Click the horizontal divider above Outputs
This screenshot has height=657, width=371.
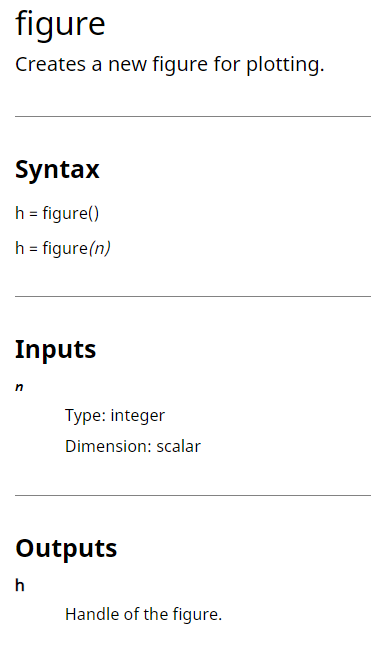(x=193, y=495)
